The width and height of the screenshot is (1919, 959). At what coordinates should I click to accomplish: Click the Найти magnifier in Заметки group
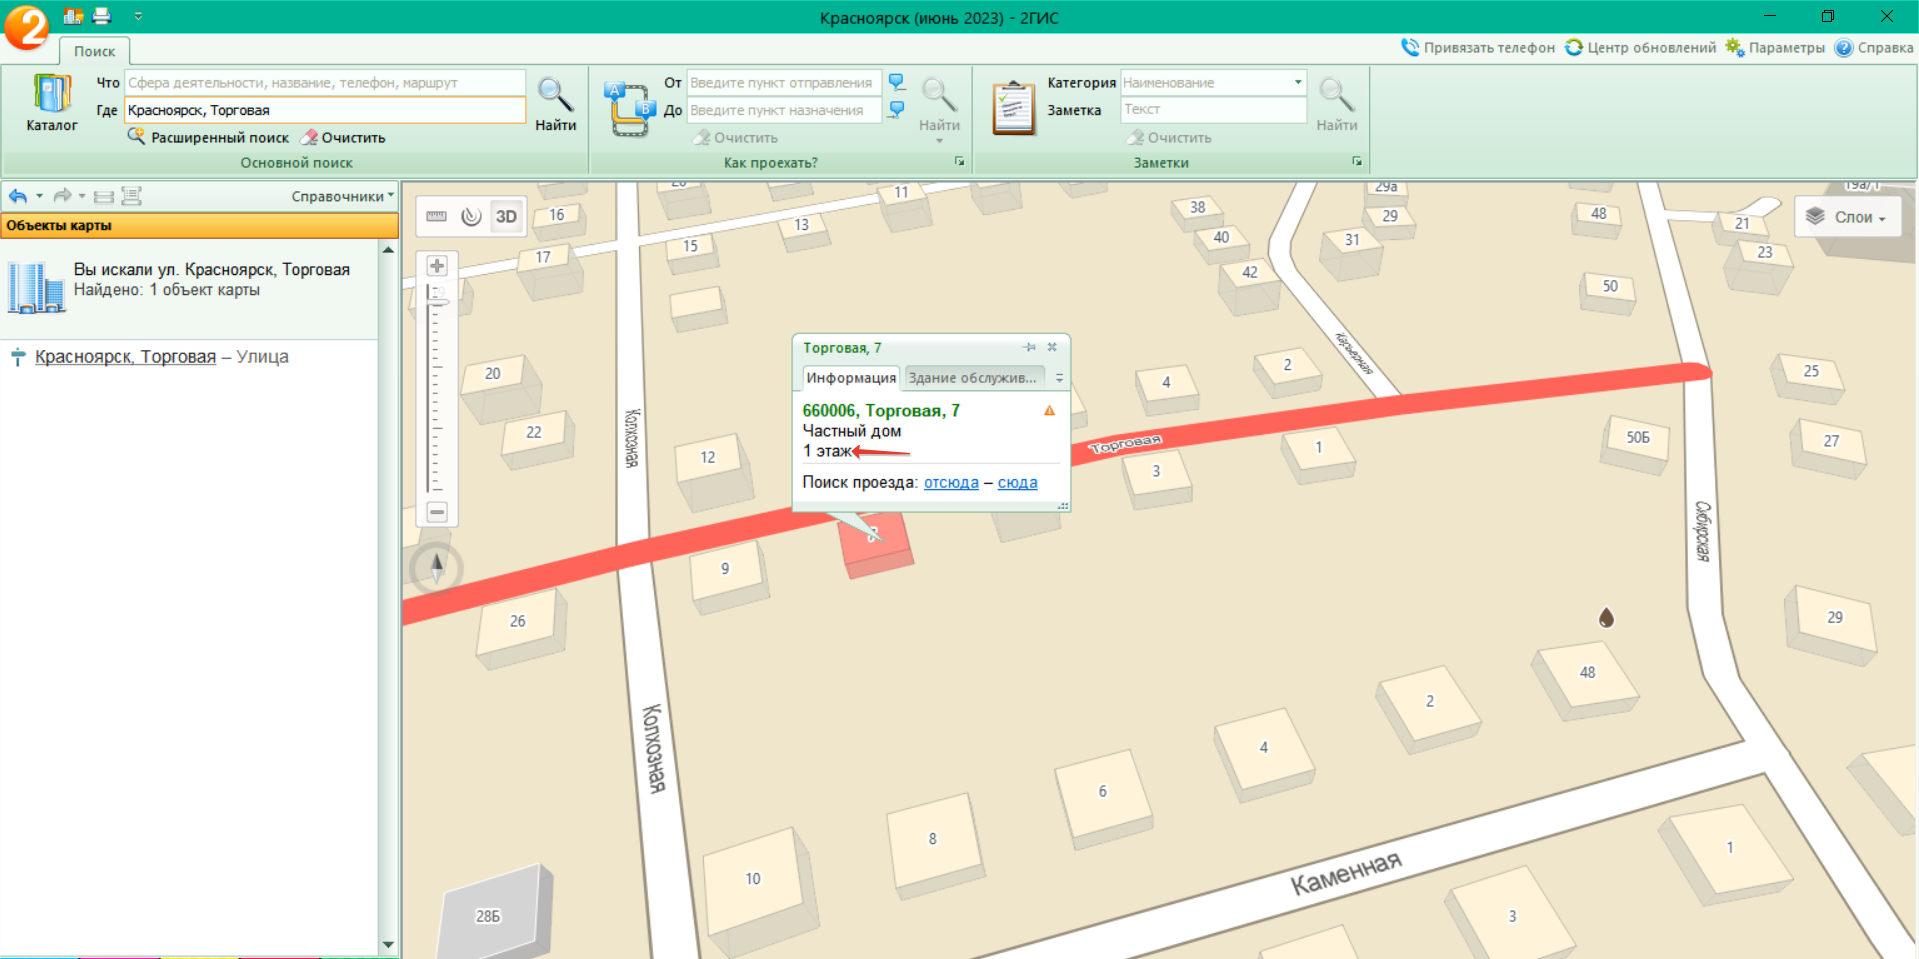tap(1336, 104)
